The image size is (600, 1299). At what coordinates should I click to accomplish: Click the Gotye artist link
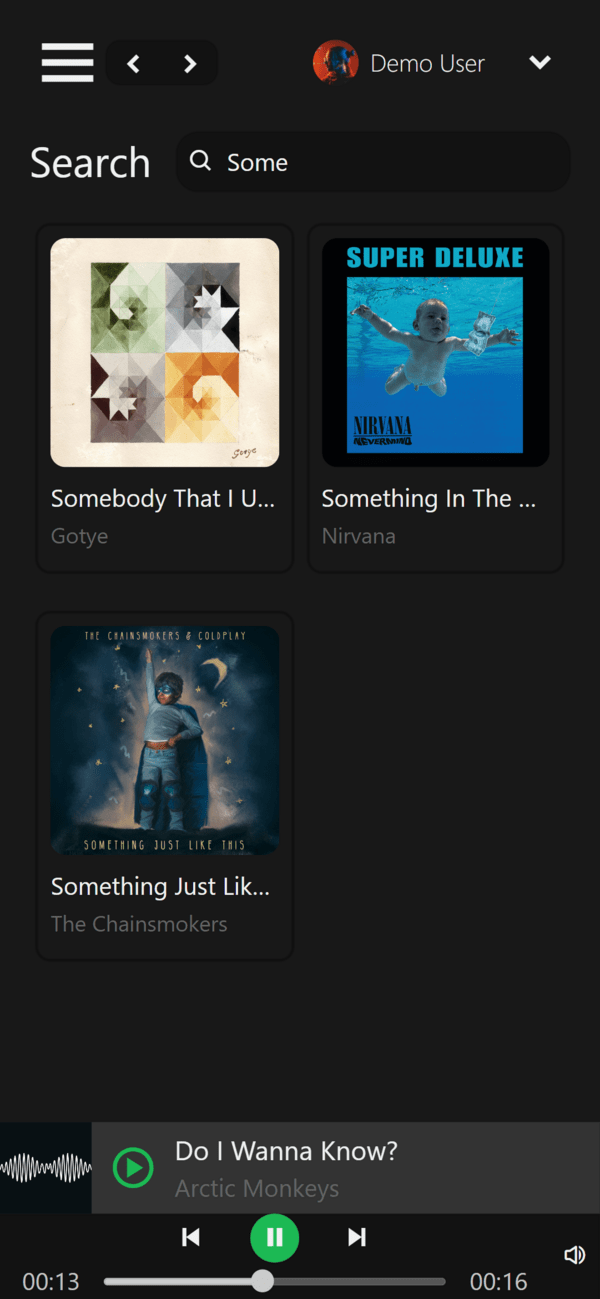tap(79, 536)
